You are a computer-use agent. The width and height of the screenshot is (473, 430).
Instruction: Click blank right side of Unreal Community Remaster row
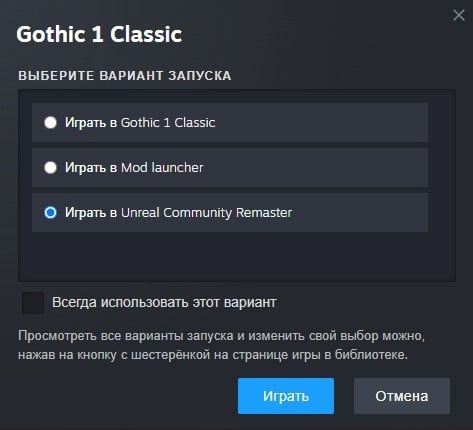360,212
